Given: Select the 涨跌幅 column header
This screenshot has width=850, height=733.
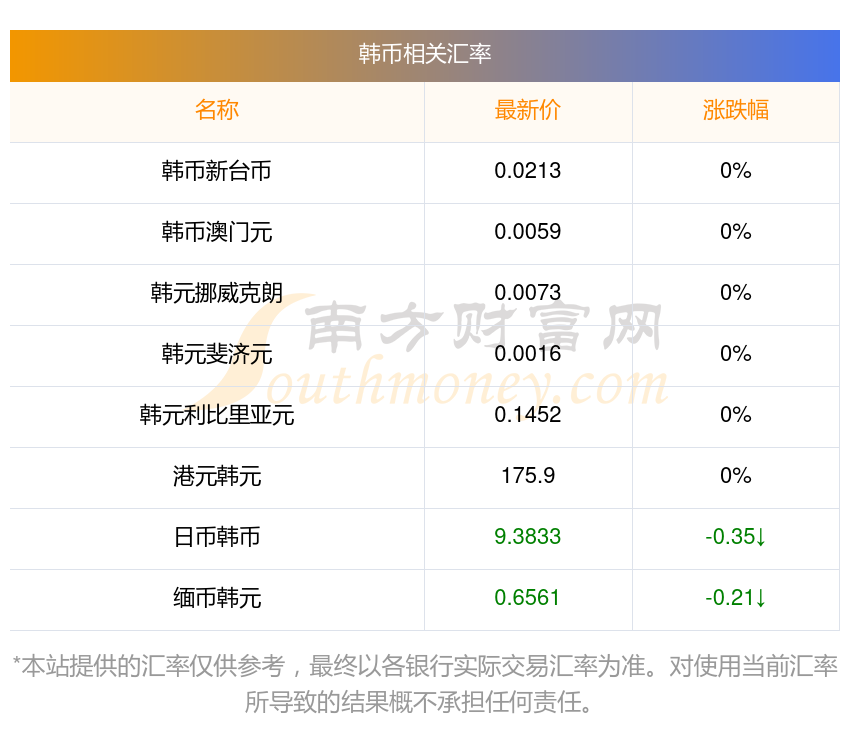Looking at the screenshot, I should (736, 110).
